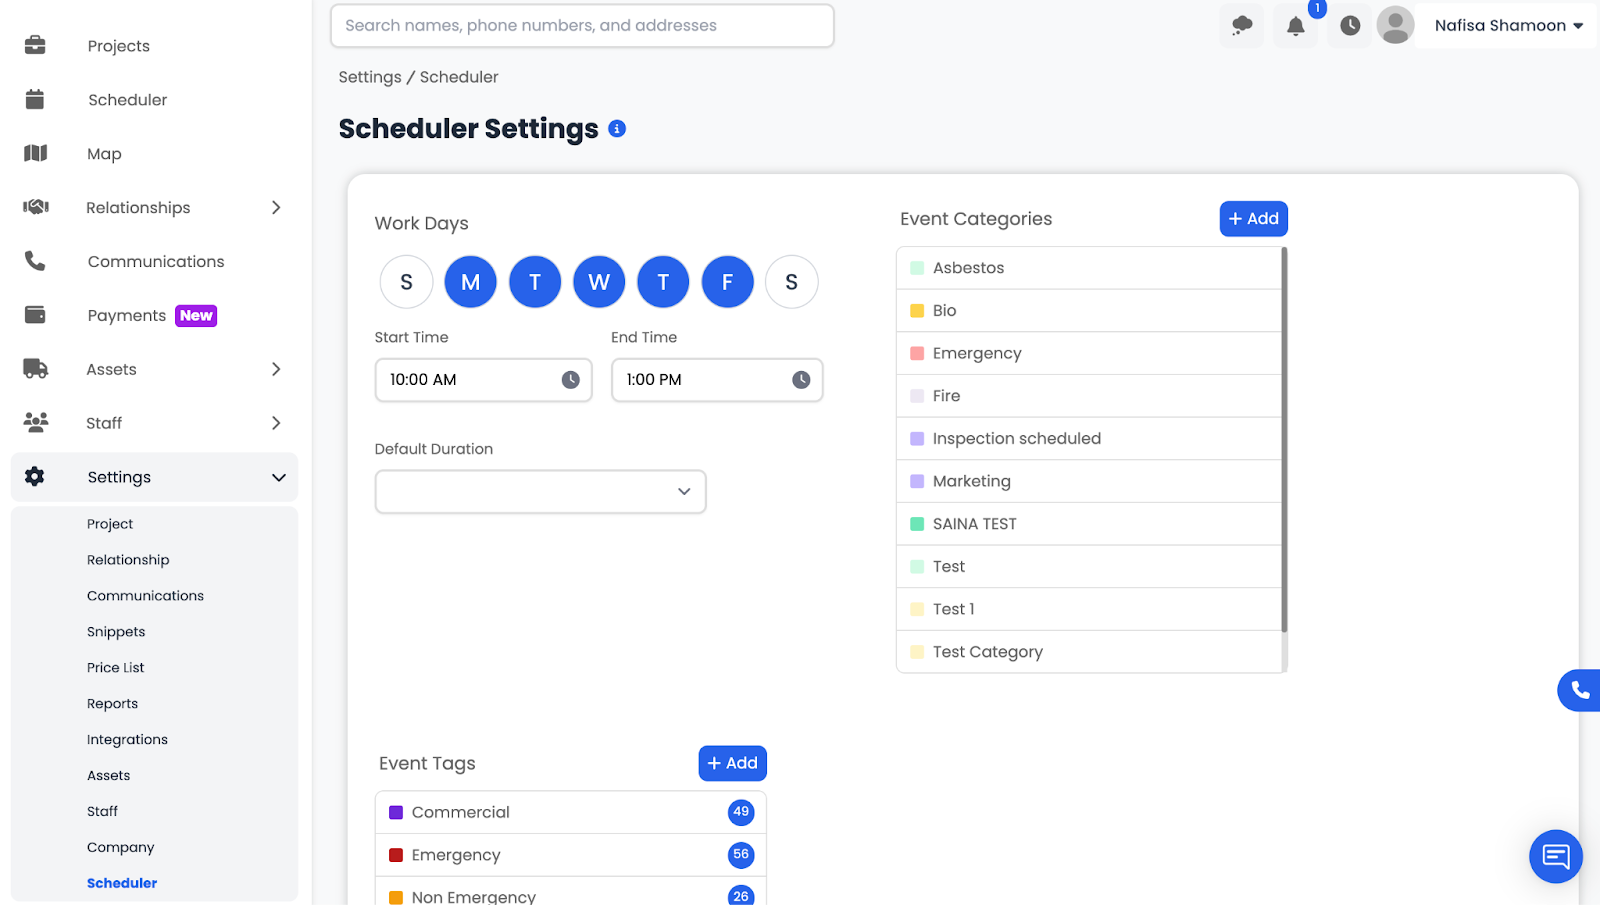The height and width of the screenshot is (905, 1600).
Task: Click the Settings breadcrumb link
Action: tap(369, 76)
